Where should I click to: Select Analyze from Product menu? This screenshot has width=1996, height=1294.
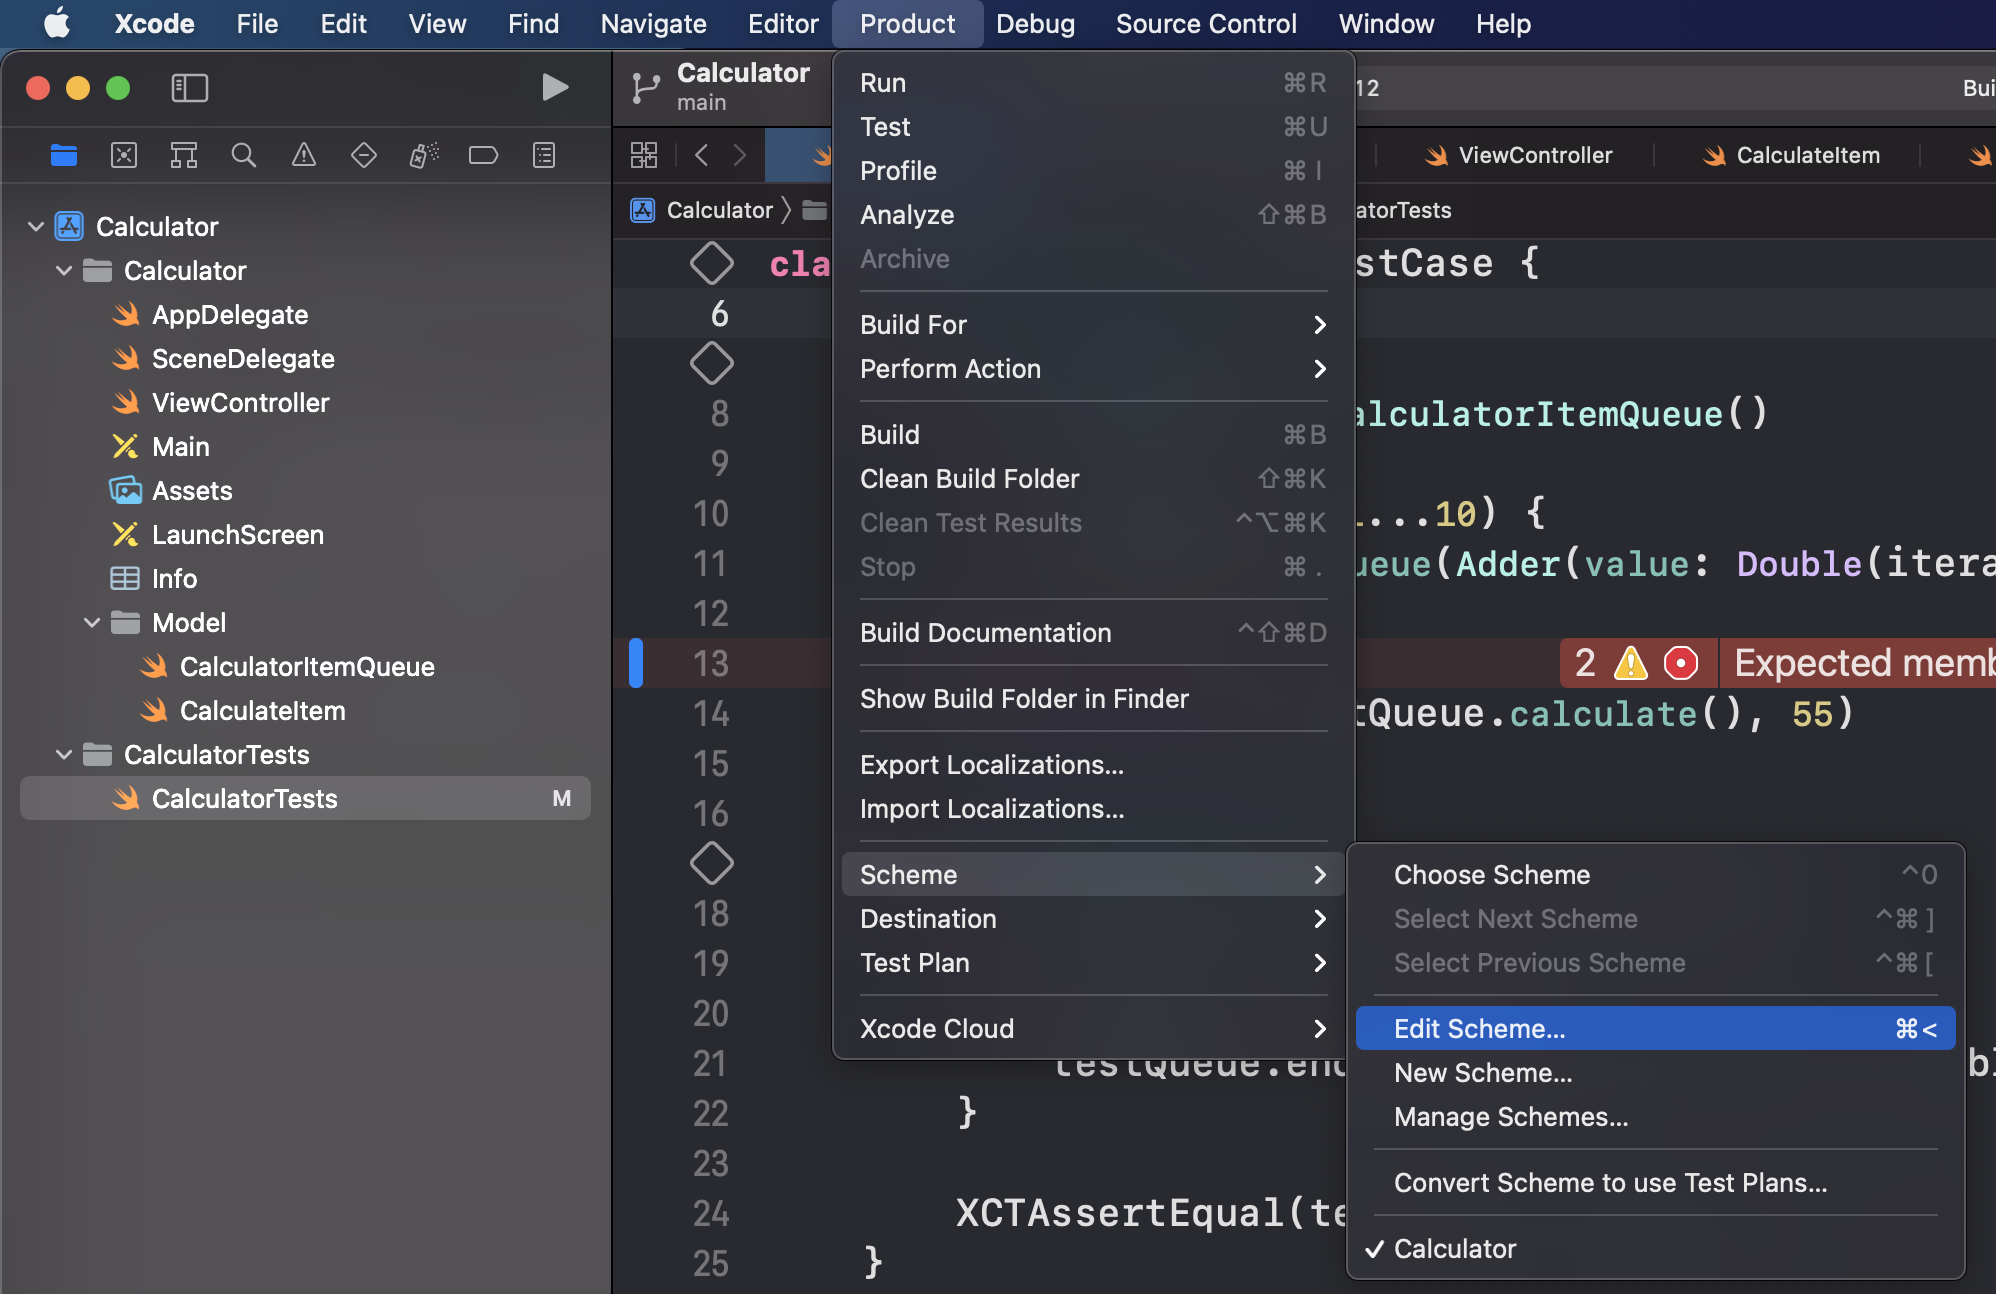tap(1093, 215)
